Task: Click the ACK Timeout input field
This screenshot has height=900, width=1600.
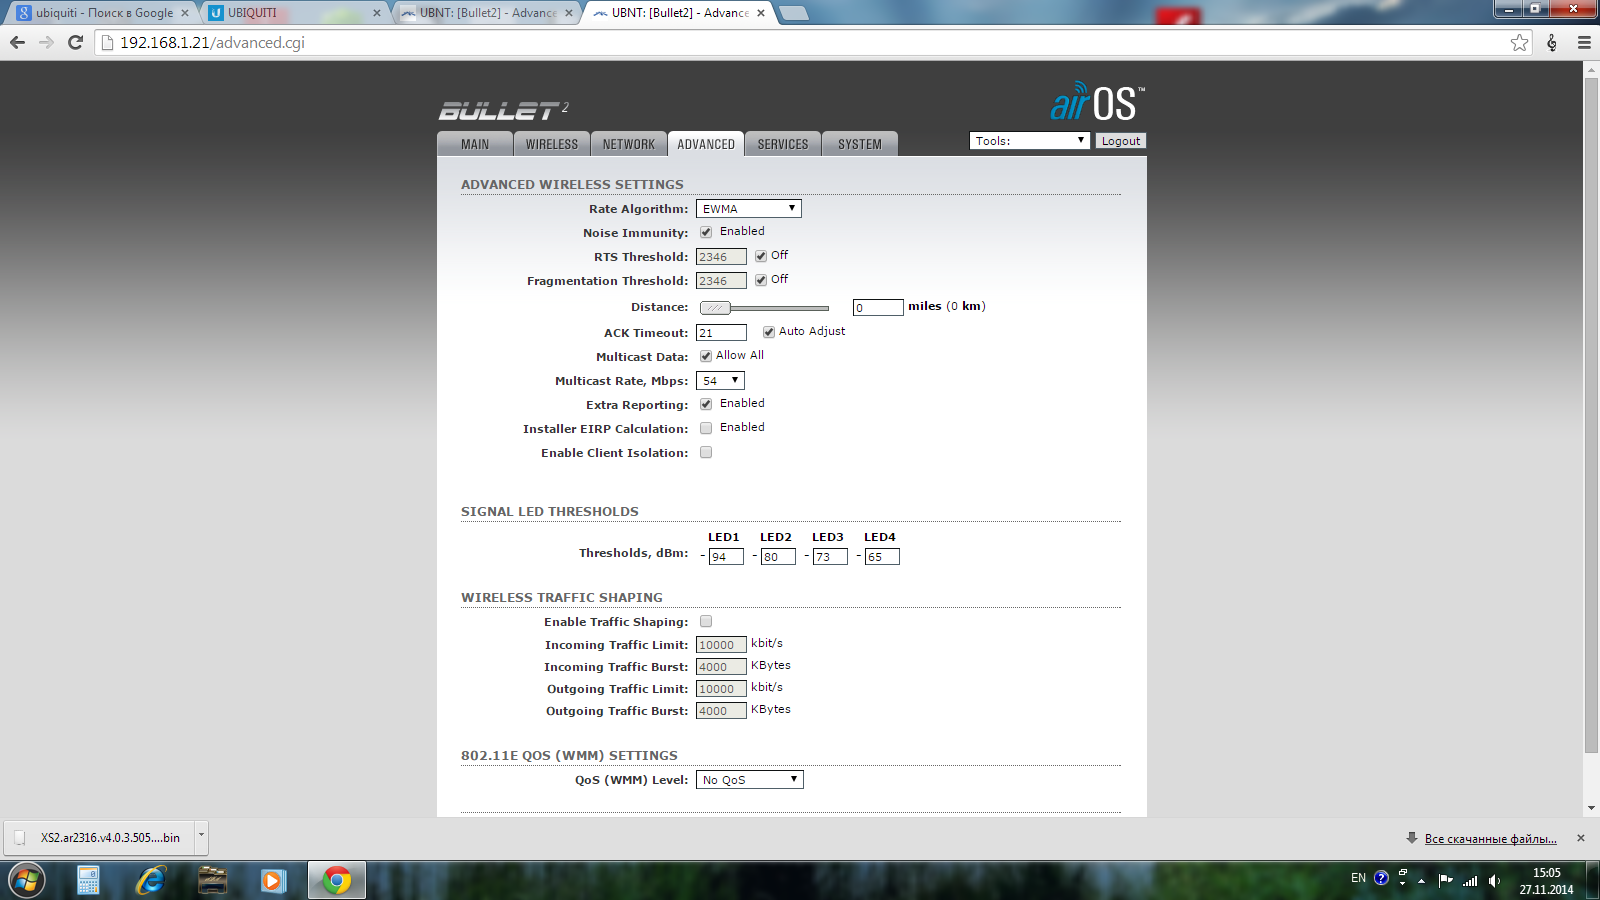Action: 721,333
